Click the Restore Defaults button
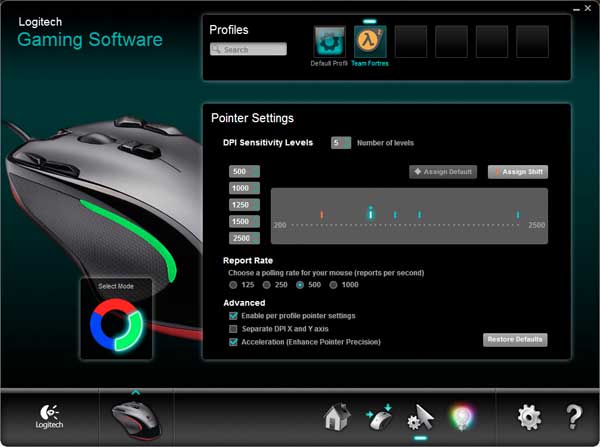The image size is (600, 447). tap(515, 339)
